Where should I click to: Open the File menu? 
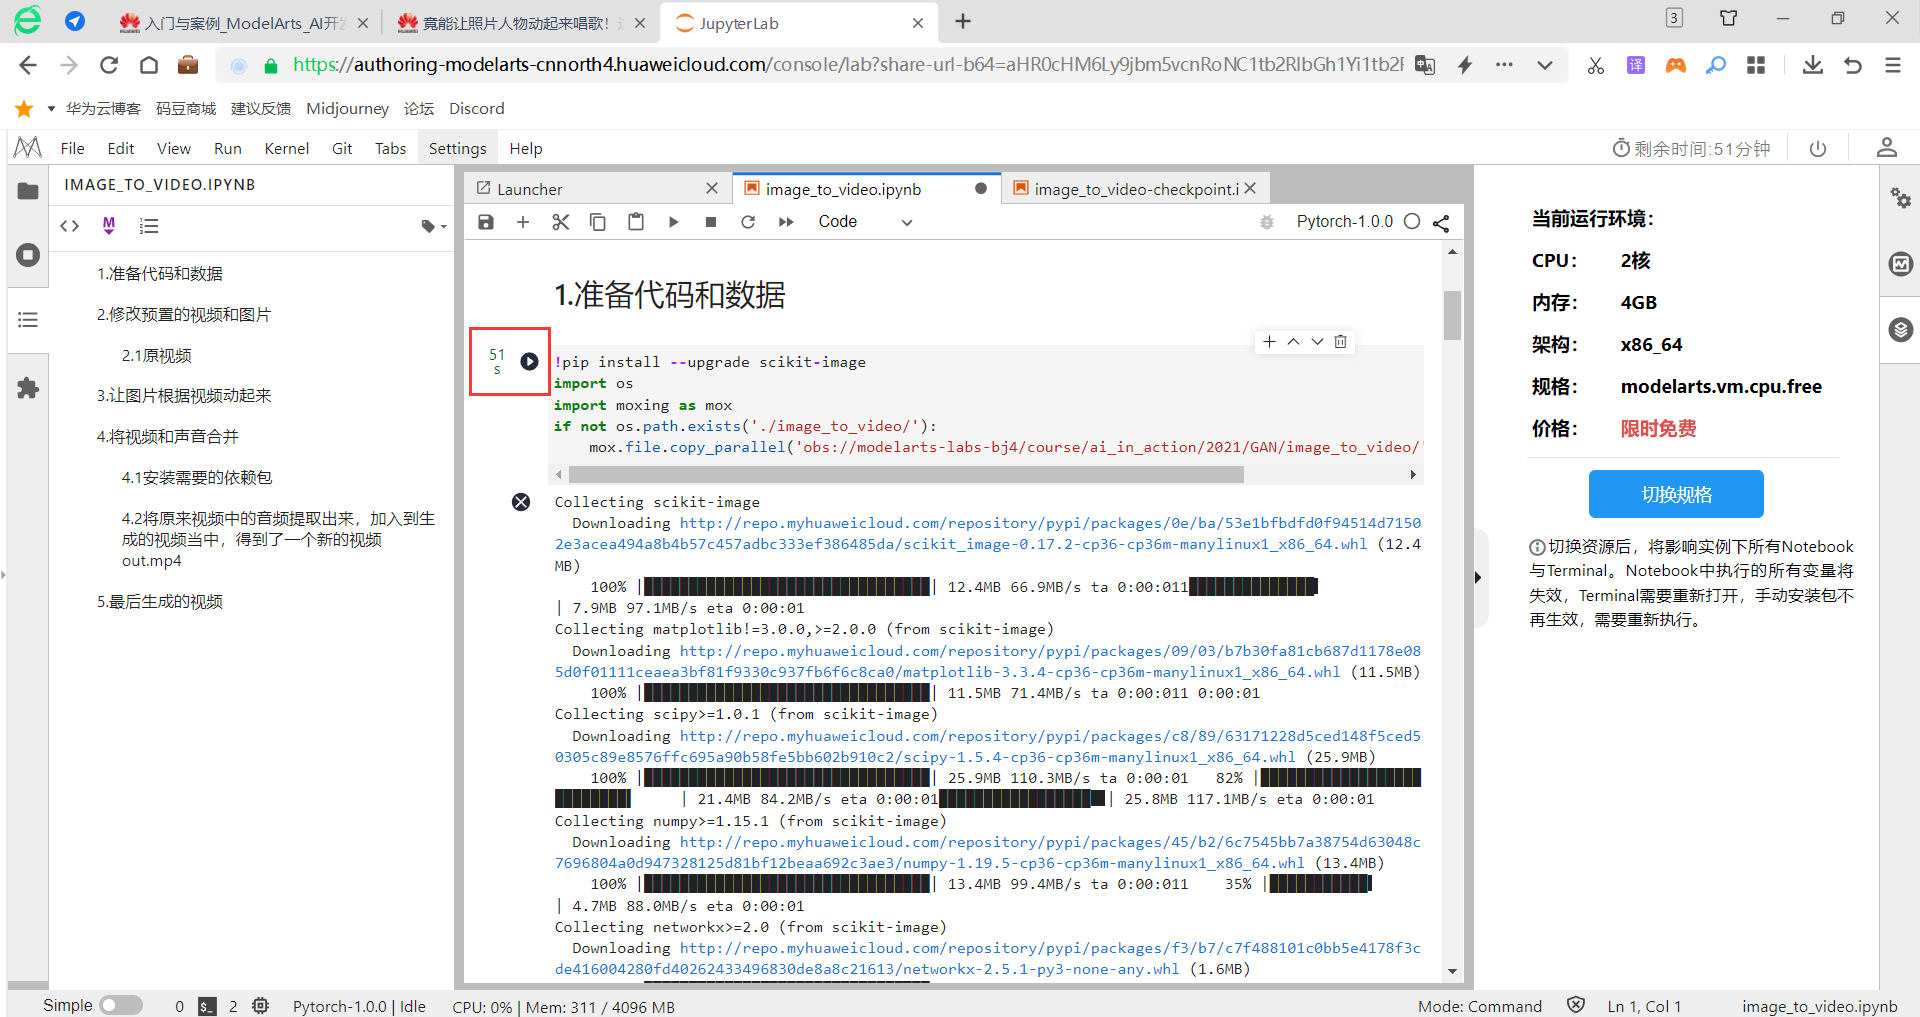[73, 148]
